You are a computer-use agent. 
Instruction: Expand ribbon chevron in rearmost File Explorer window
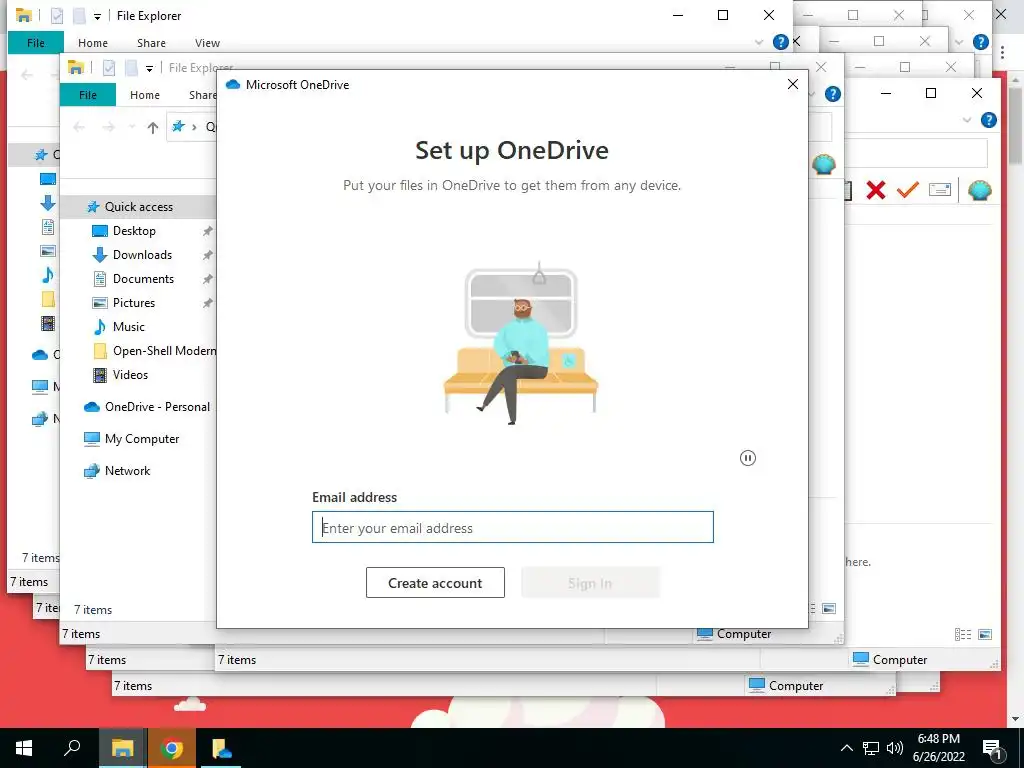tap(759, 42)
